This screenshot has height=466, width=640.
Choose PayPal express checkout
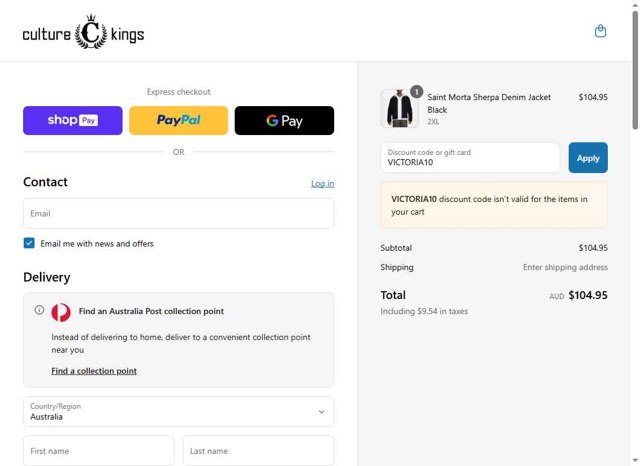[x=178, y=120]
